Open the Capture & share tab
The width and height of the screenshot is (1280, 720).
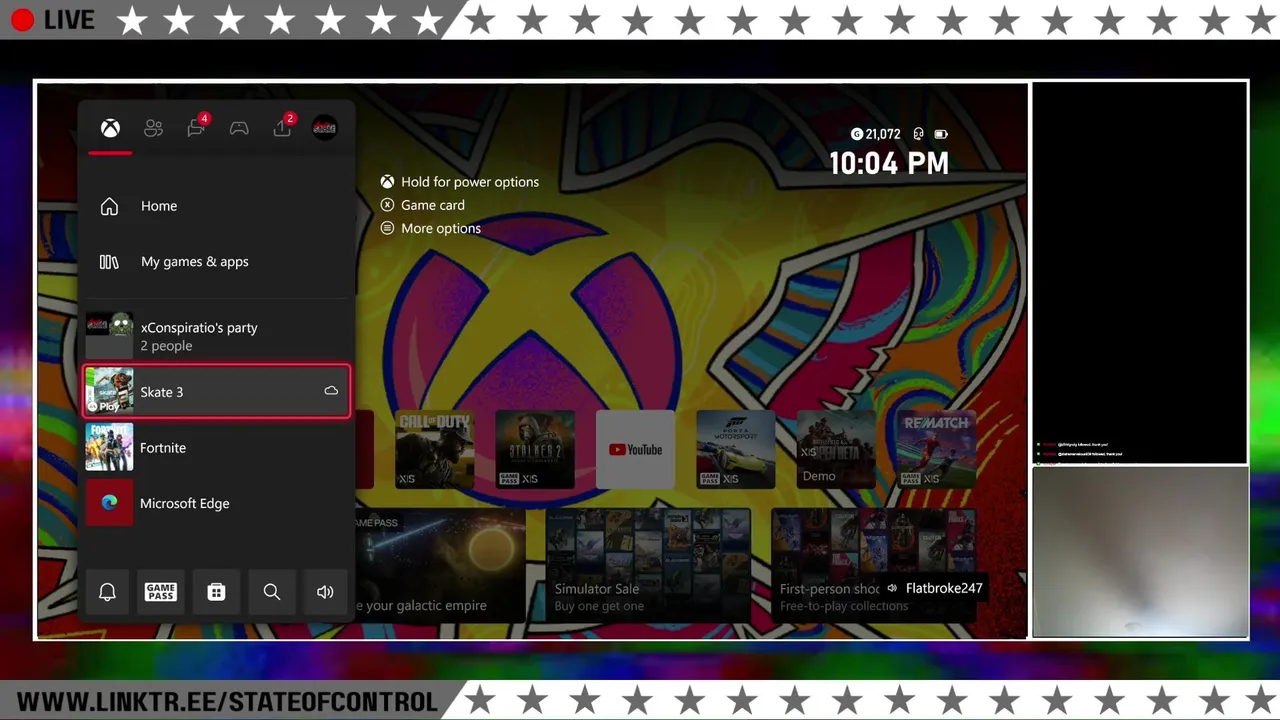click(283, 127)
